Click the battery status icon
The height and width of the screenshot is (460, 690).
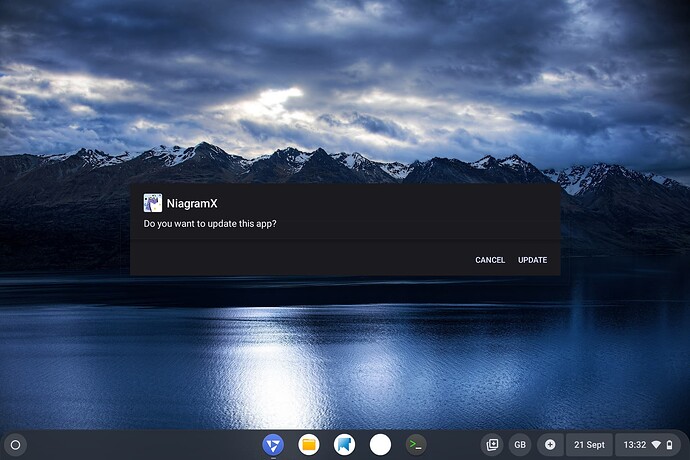tap(669, 445)
